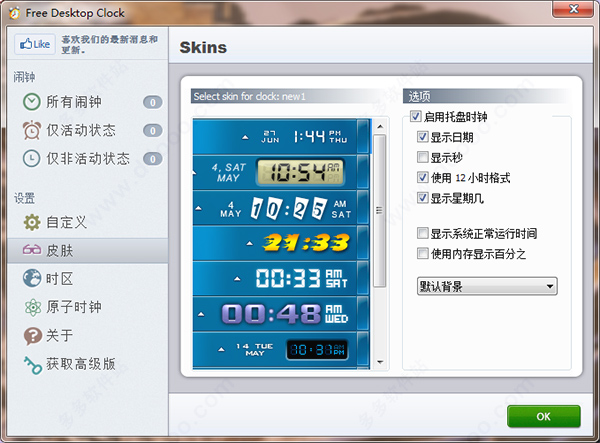Open the 默认背景 background dropdown
600x443 pixels.
(487, 286)
